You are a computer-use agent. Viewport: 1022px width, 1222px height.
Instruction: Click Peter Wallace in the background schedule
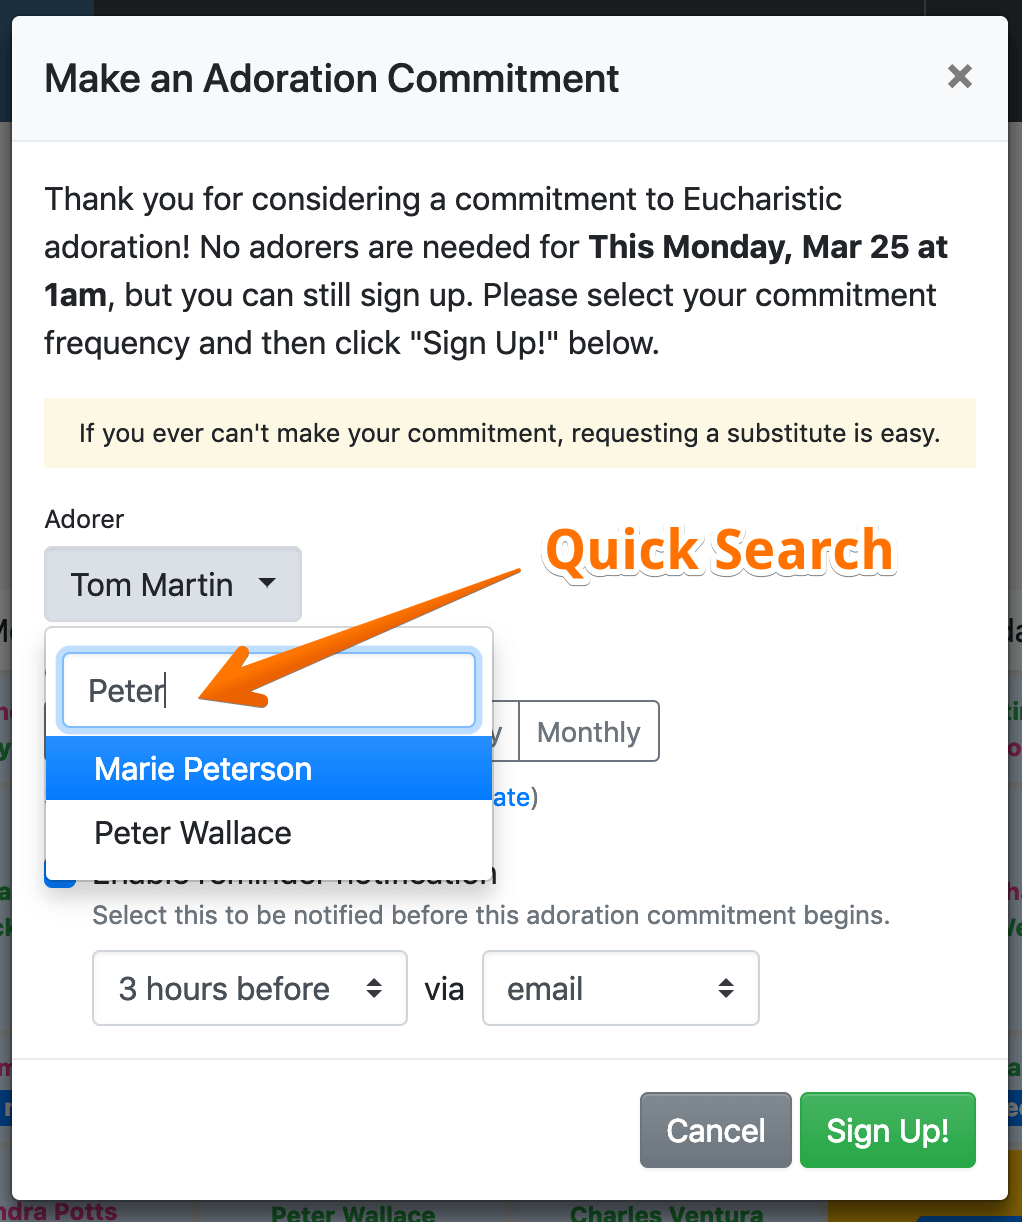click(353, 1213)
